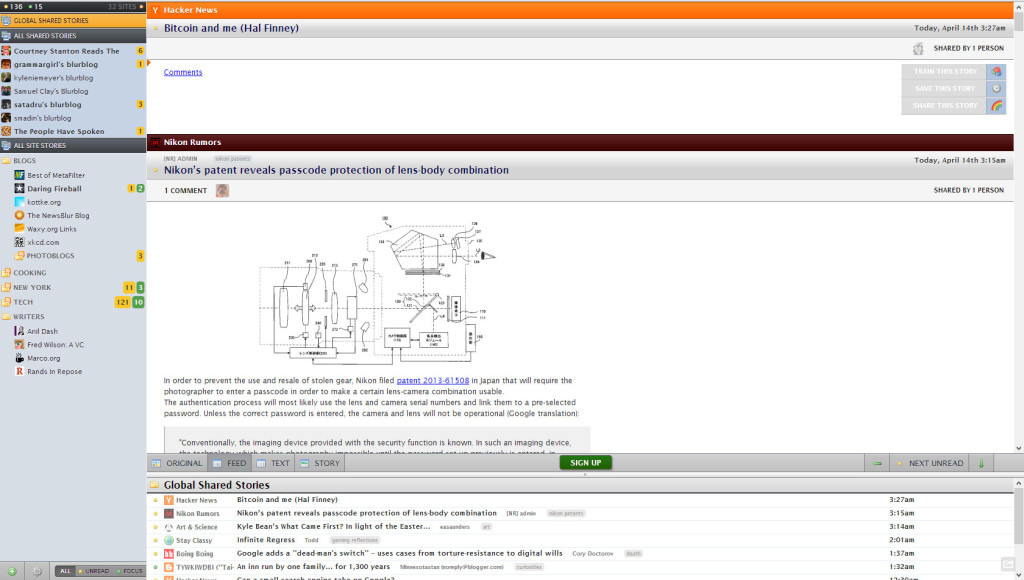The width and height of the screenshot is (1024, 580).
Task: Click the green Sign Up button
Action: pos(585,462)
